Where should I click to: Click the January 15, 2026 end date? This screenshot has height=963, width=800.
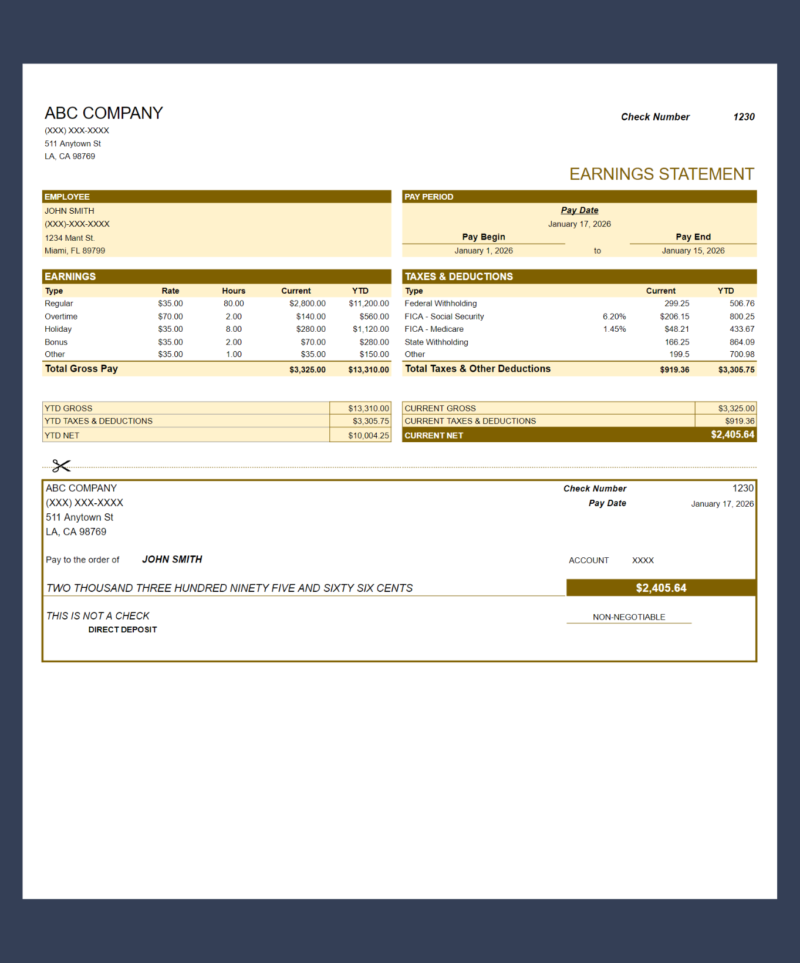[693, 251]
